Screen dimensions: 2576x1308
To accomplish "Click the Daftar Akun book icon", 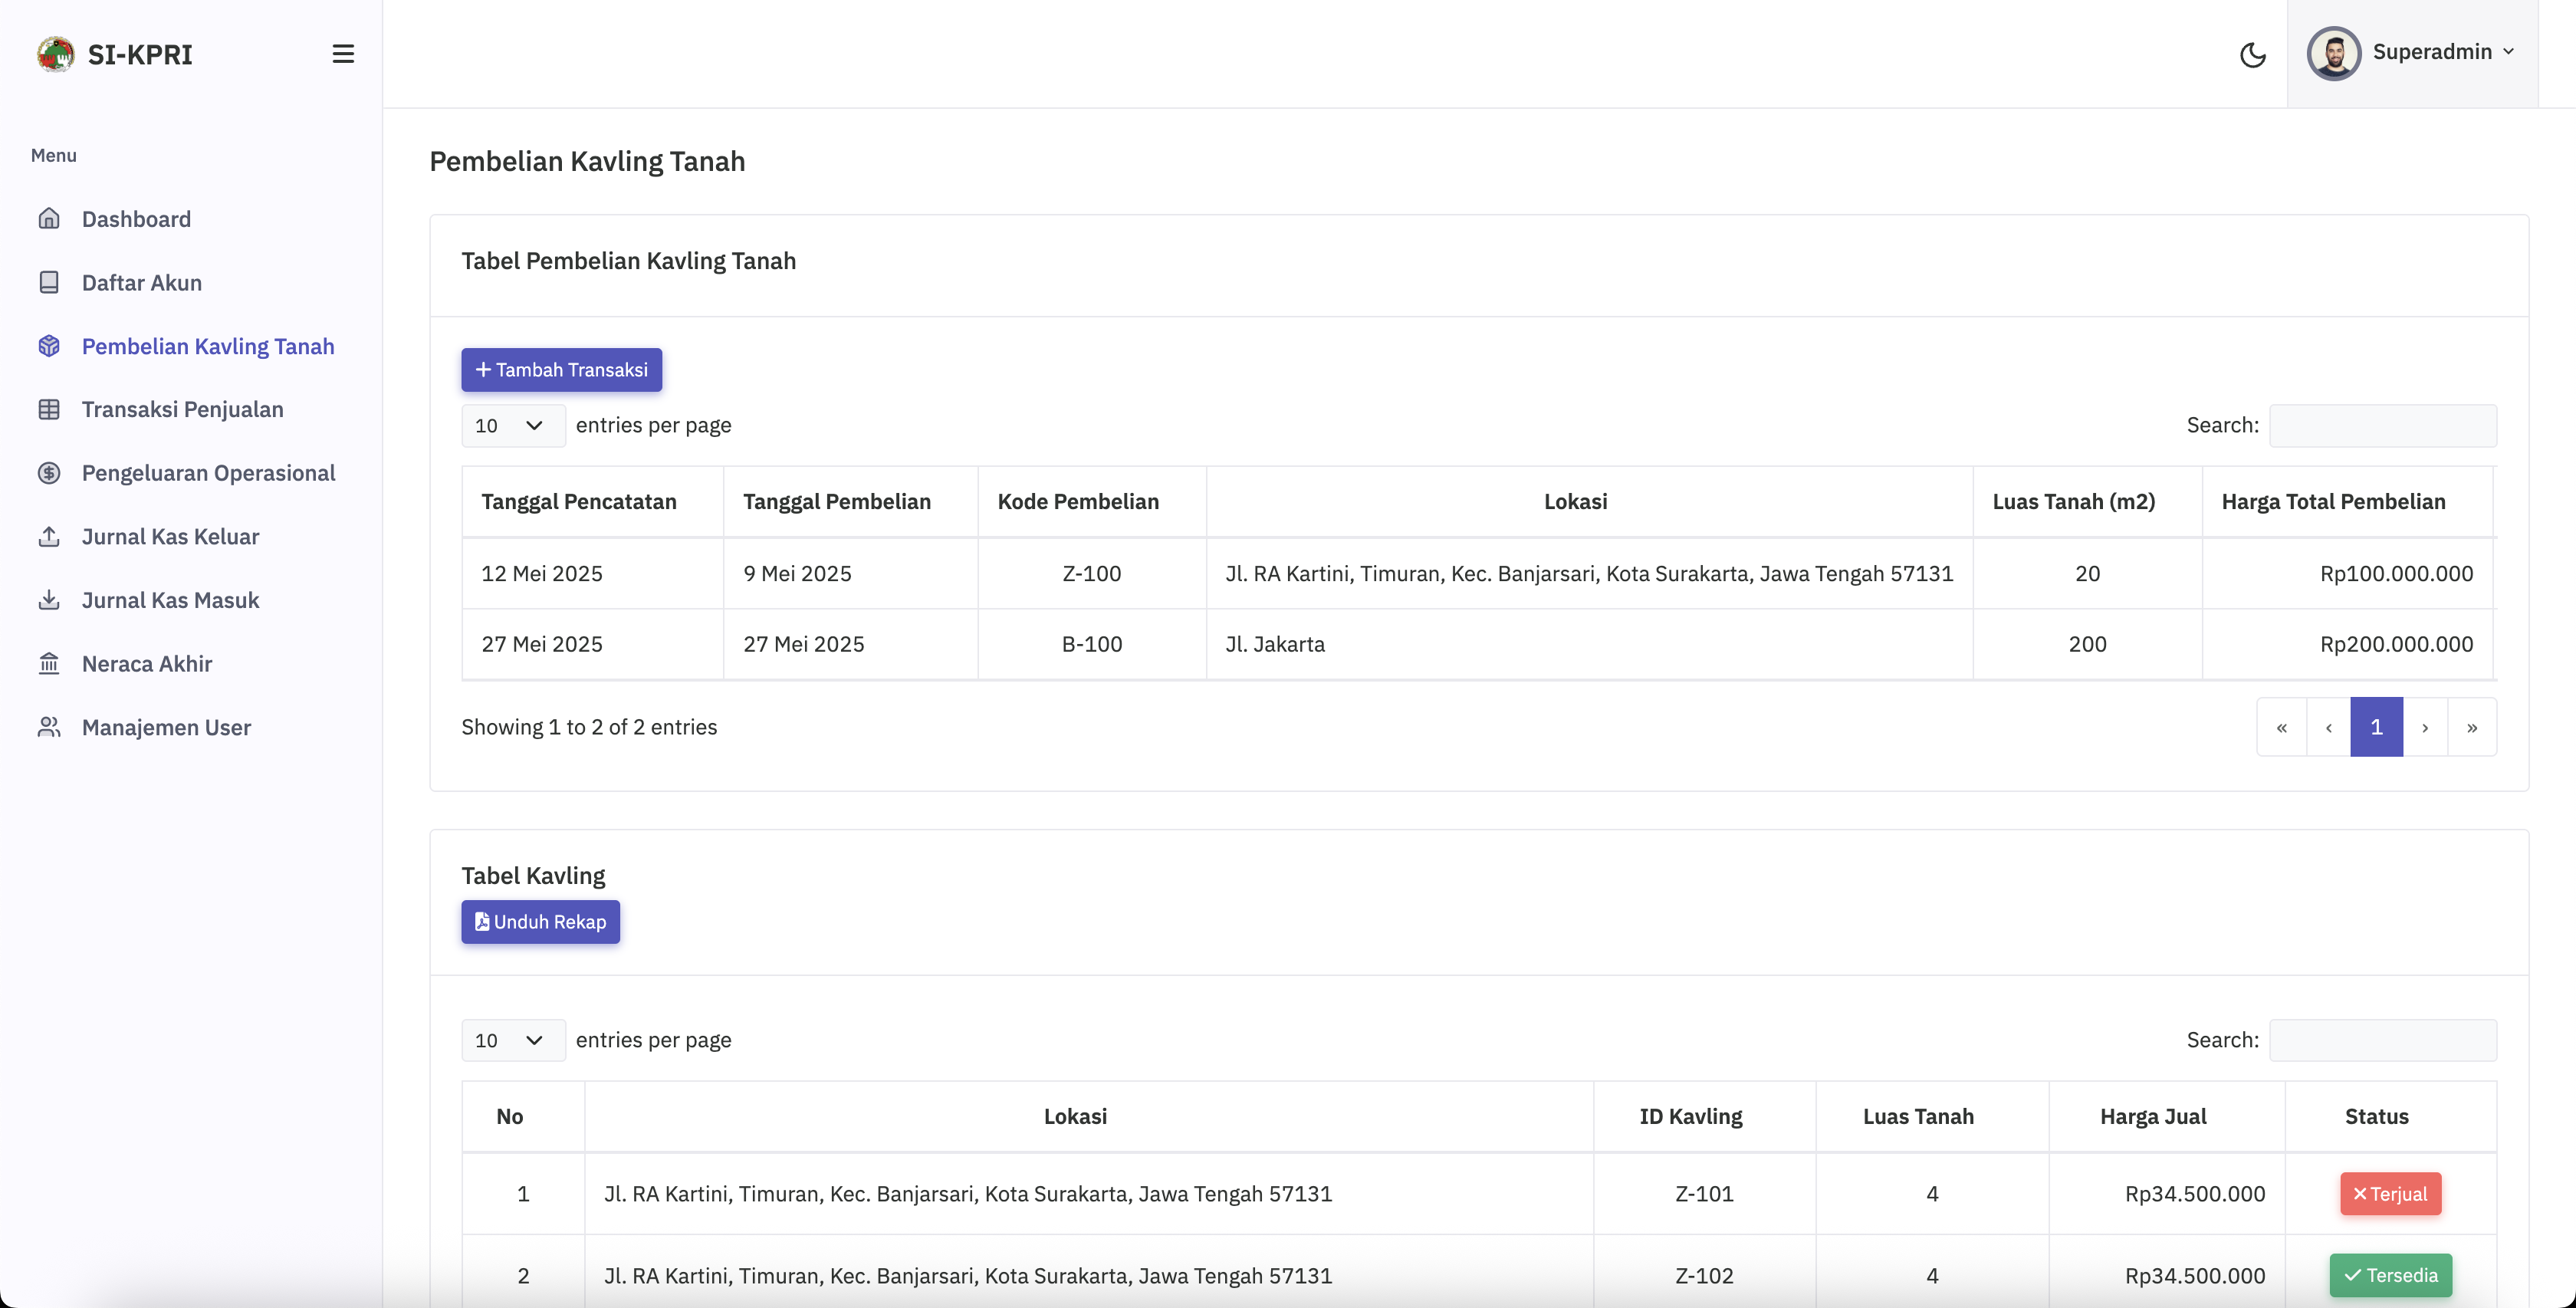I will coord(49,282).
